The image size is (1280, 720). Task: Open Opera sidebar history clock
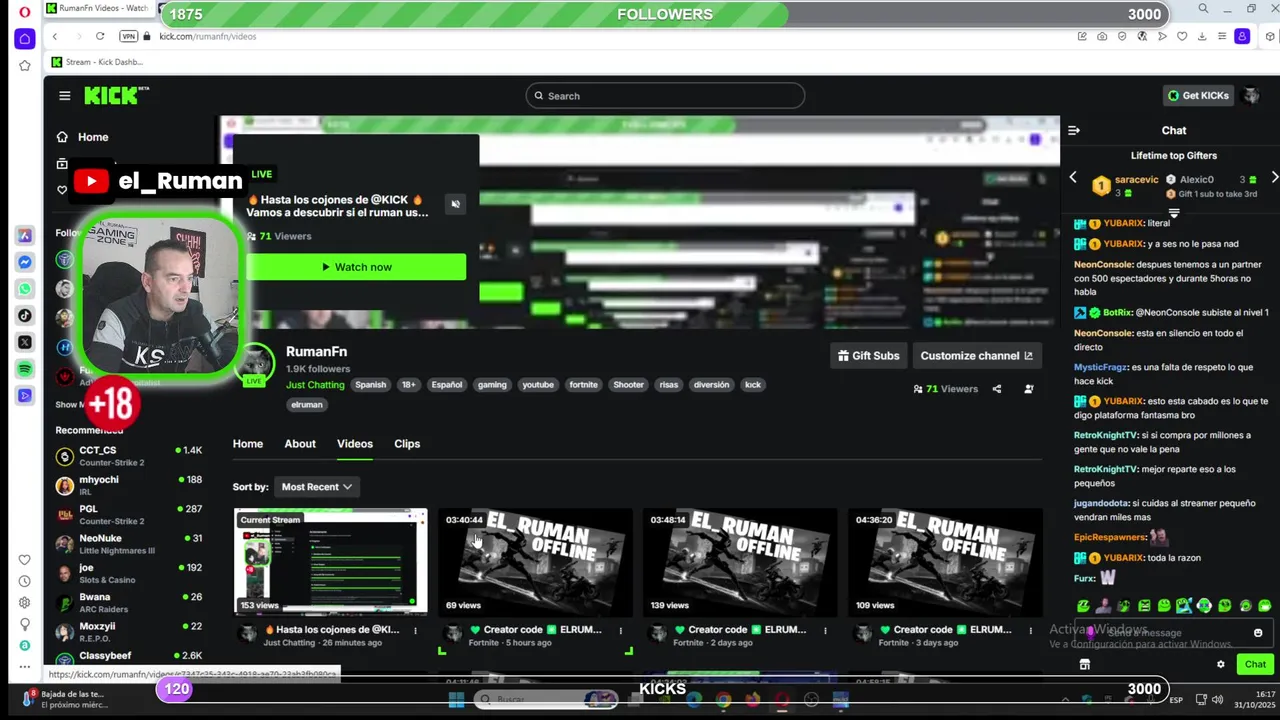pyautogui.click(x=25, y=581)
